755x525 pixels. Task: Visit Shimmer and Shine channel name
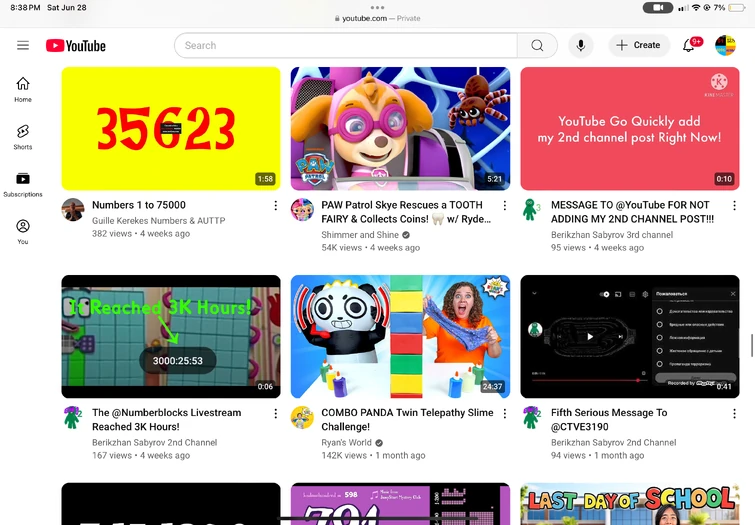[x=360, y=235]
